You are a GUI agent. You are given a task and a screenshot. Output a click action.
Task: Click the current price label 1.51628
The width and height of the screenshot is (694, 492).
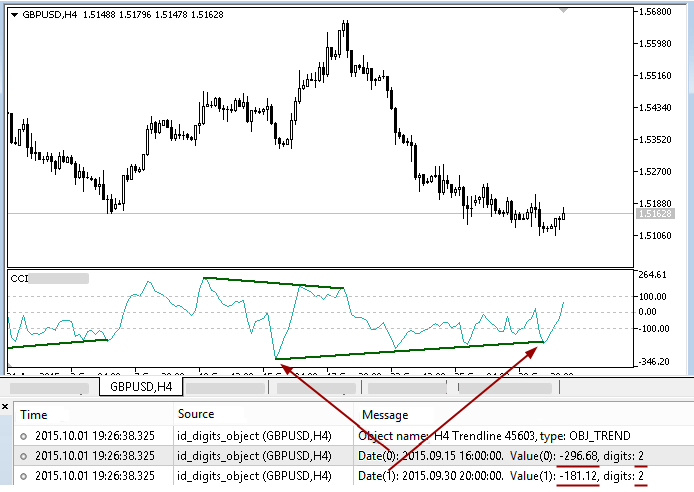coord(653,213)
